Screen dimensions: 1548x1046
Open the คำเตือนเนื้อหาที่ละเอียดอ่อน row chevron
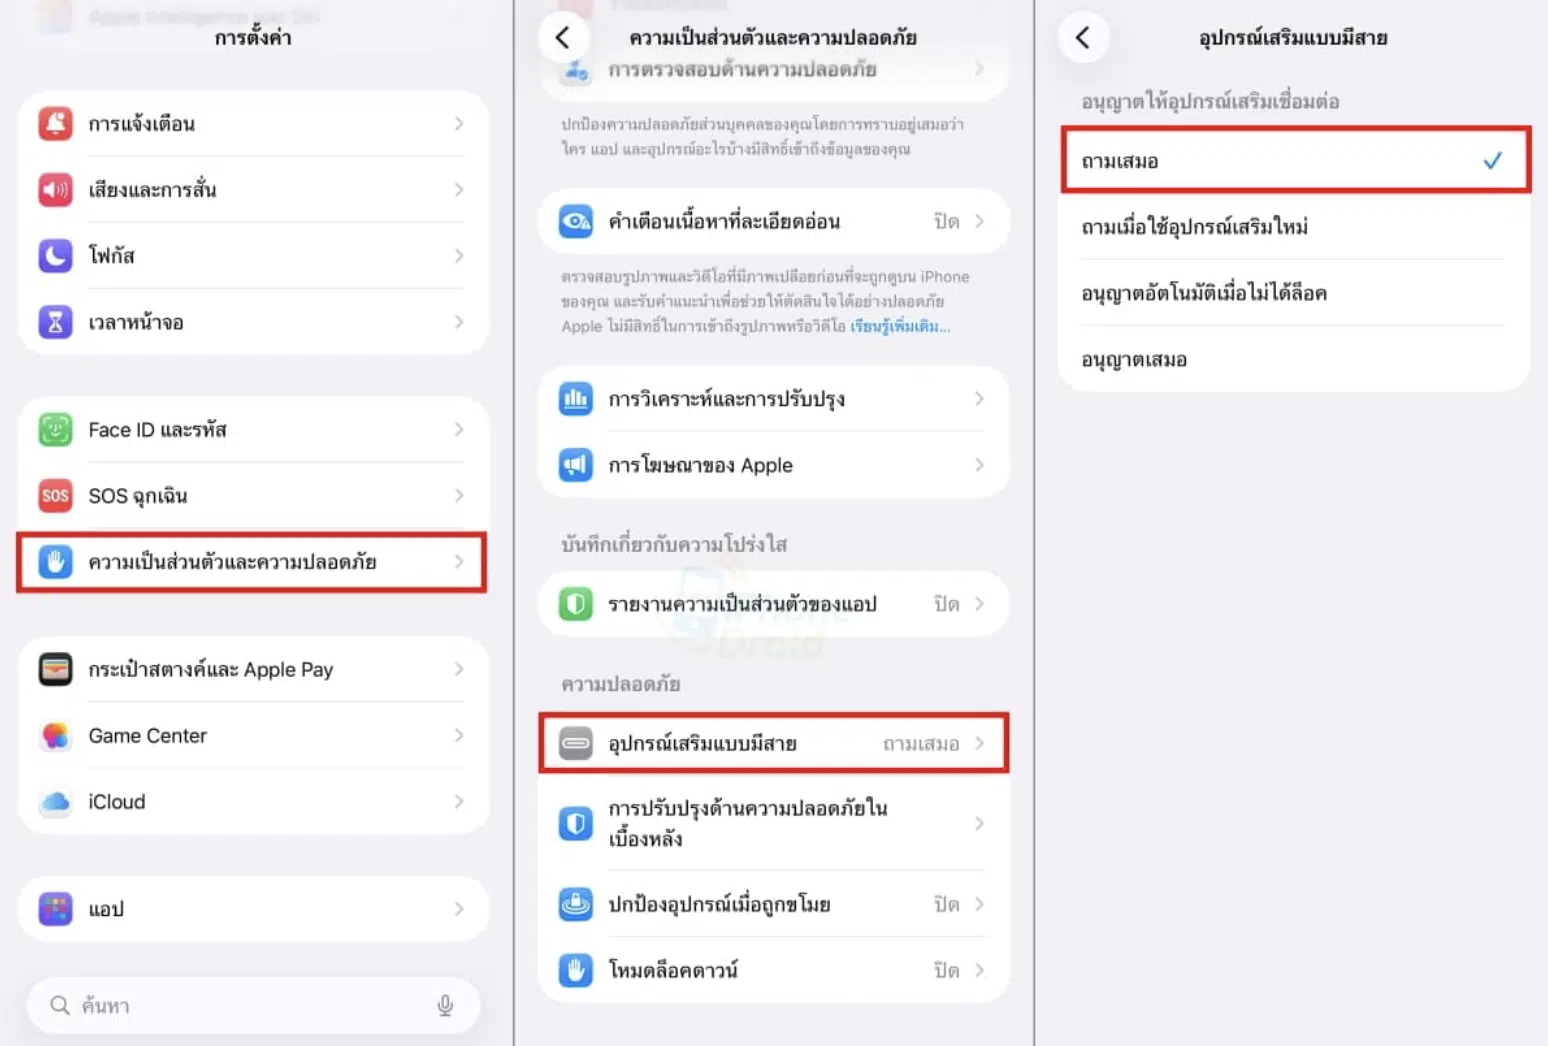point(979,221)
